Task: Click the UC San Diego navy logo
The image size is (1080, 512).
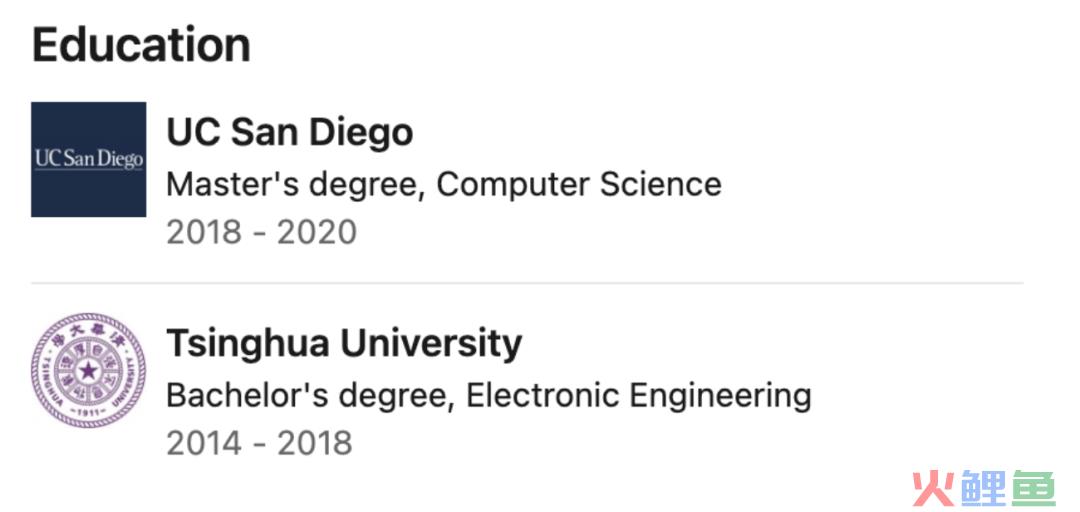Action: (88, 159)
